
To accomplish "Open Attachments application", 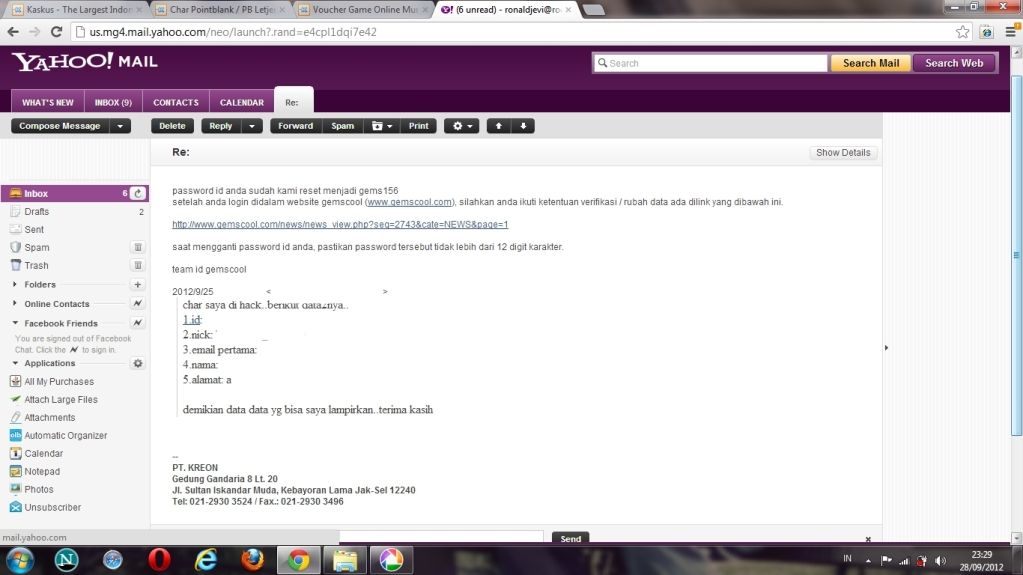I will 50,417.
